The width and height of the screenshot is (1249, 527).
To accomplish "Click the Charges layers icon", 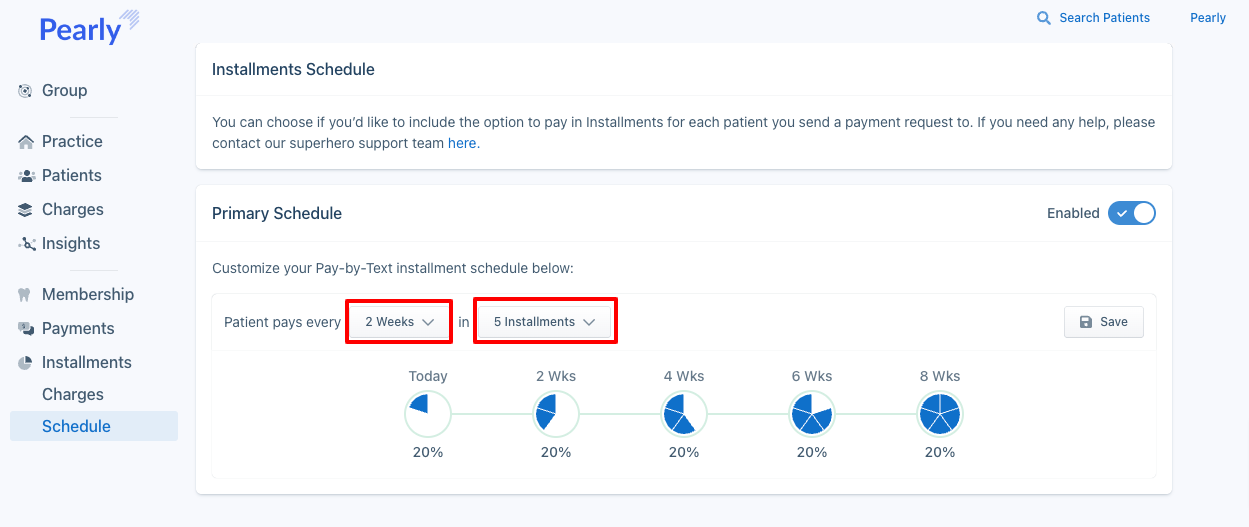I will click(25, 210).
